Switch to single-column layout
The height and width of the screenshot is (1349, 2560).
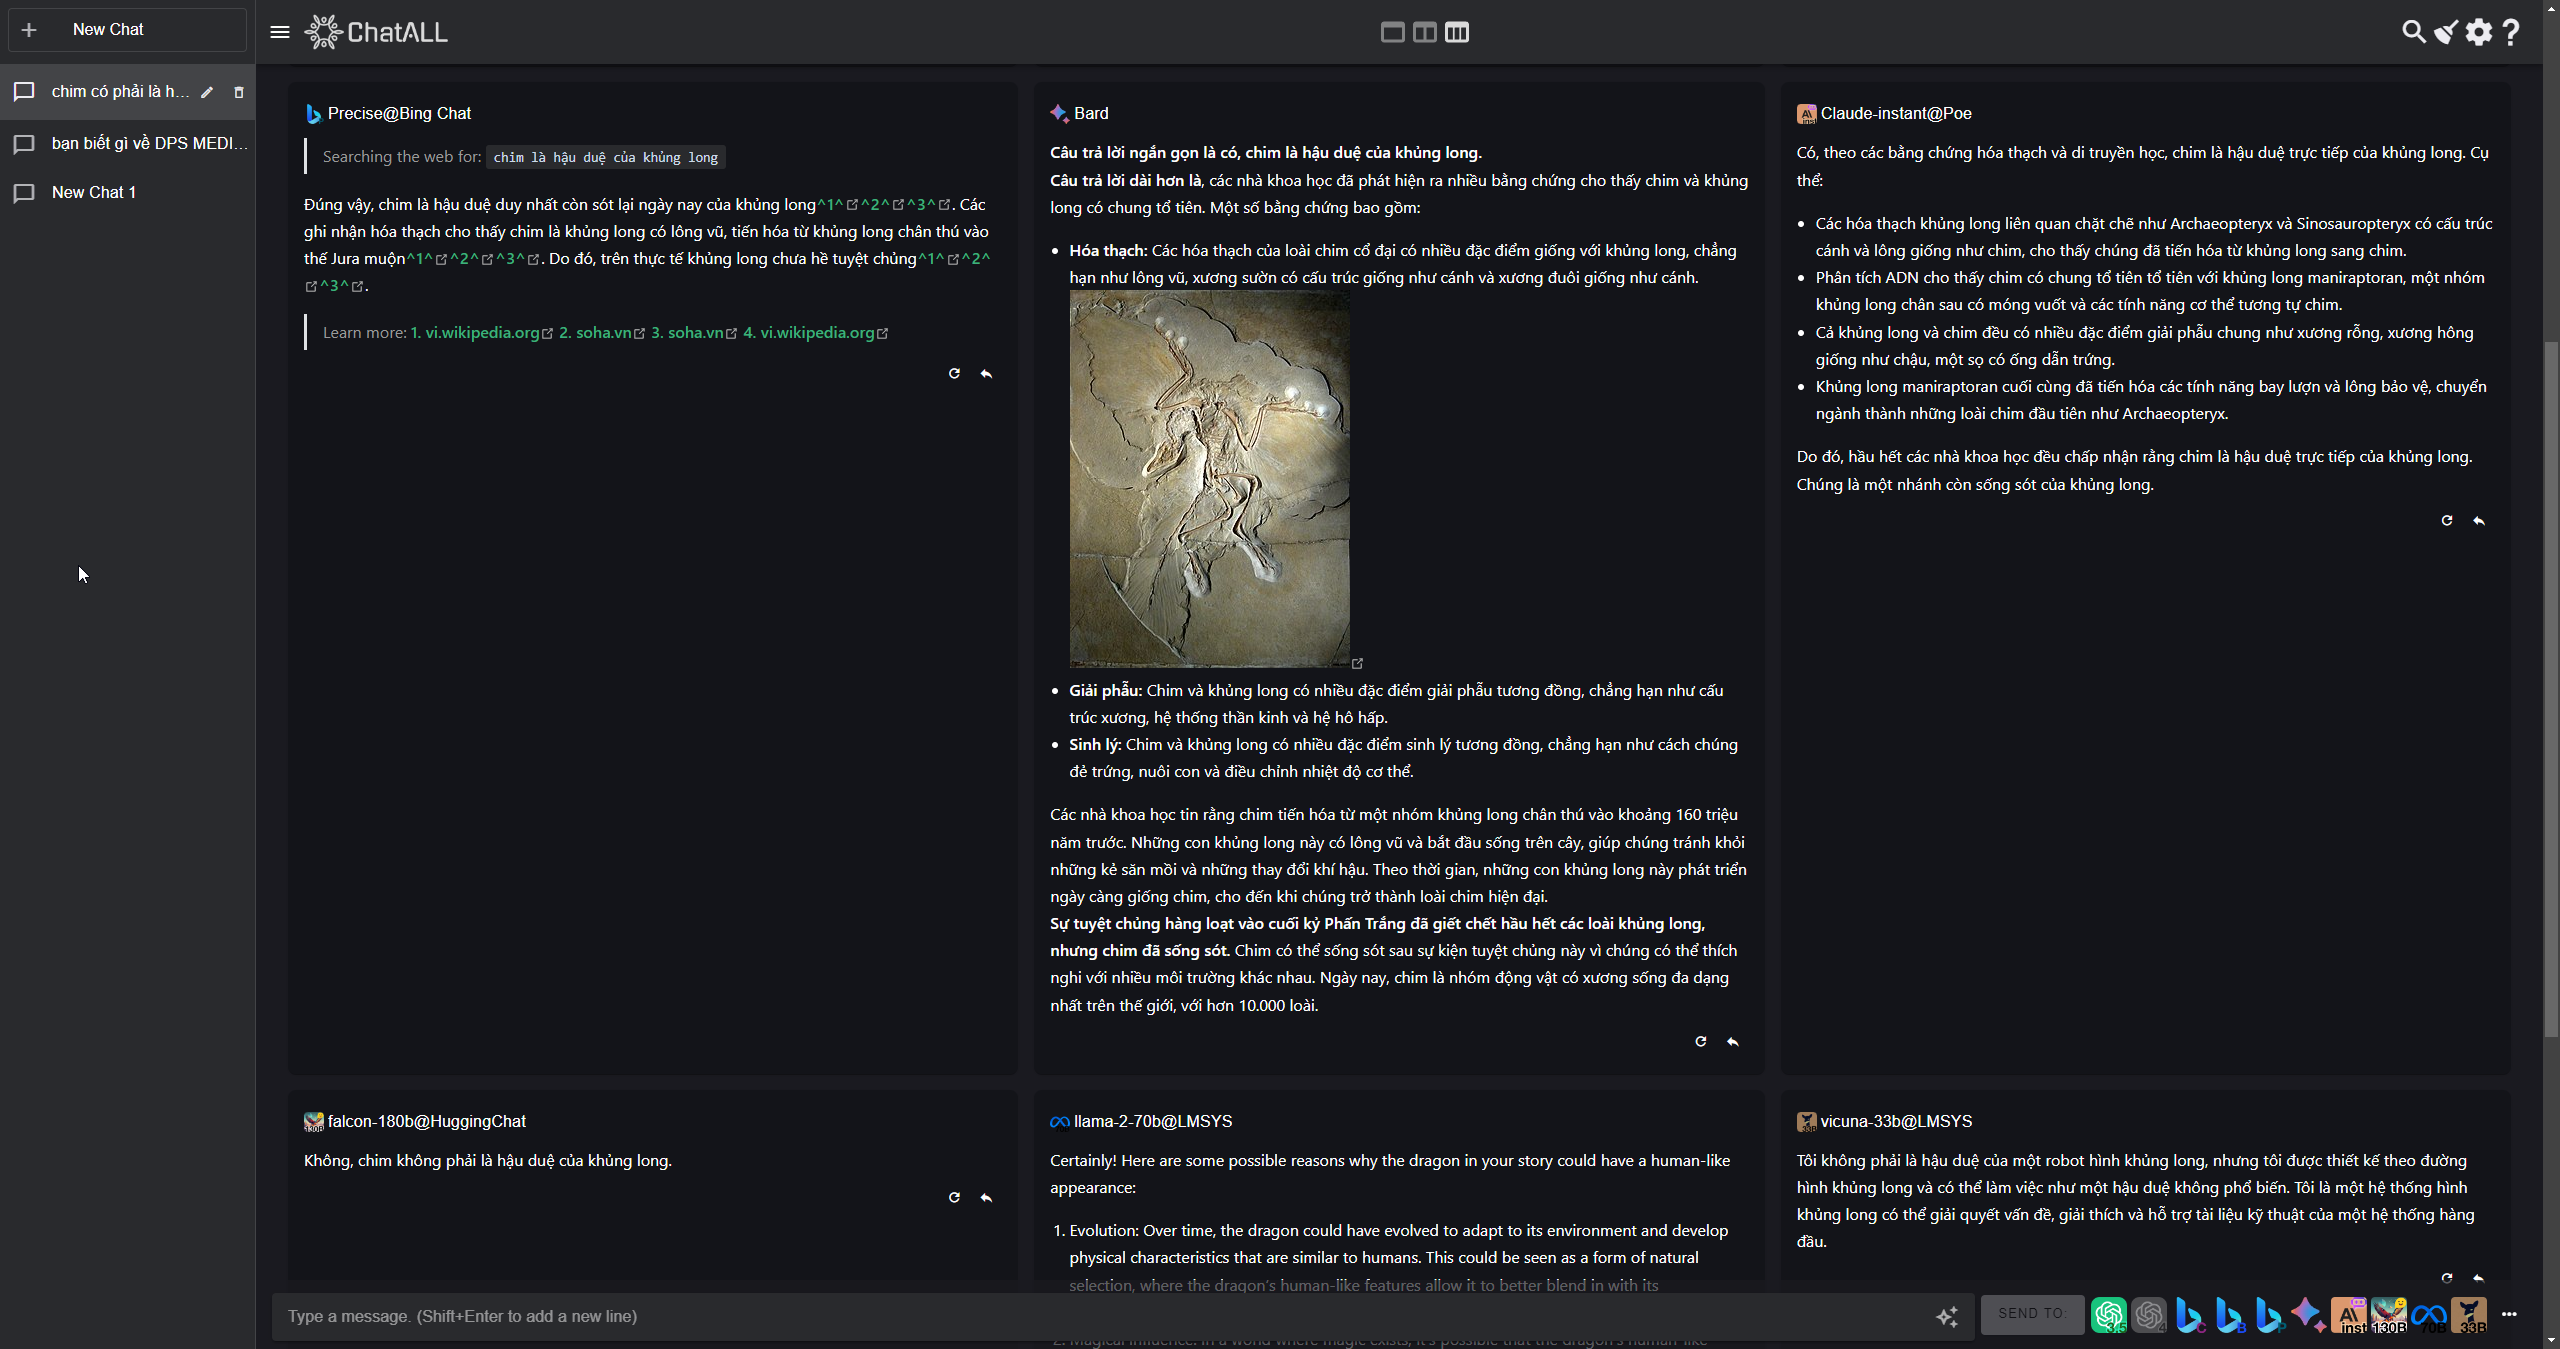1392,32
